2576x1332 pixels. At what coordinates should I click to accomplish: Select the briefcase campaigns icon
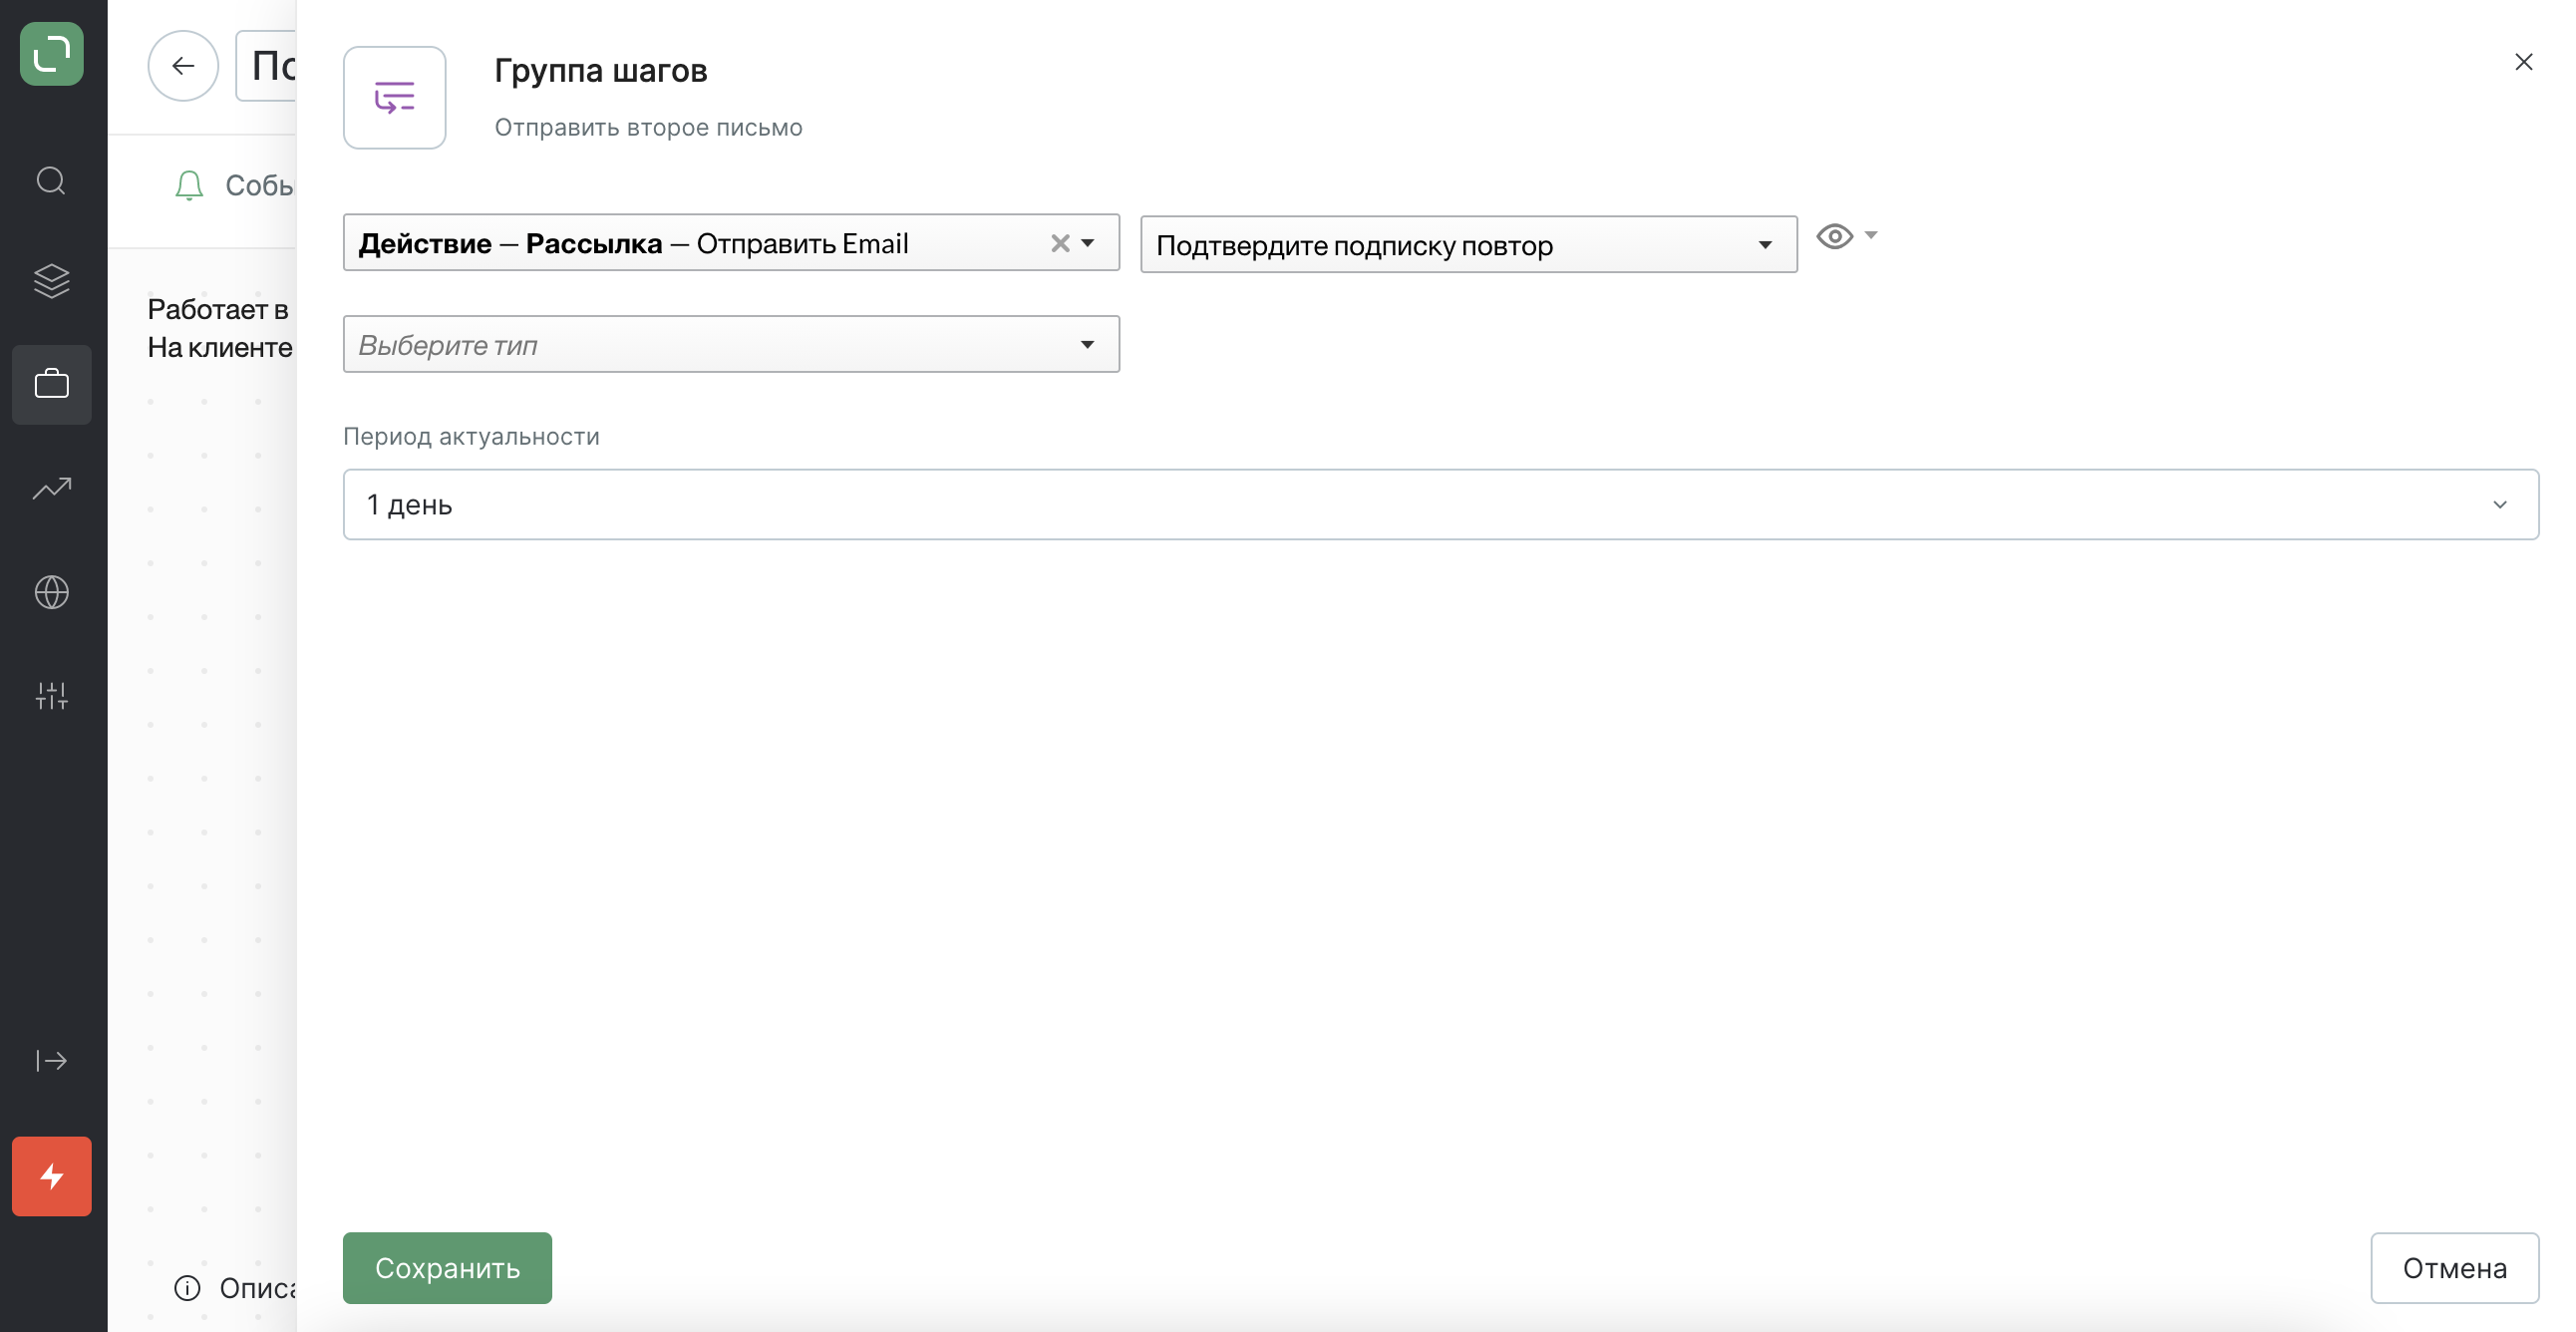click(x=52, y=385)
